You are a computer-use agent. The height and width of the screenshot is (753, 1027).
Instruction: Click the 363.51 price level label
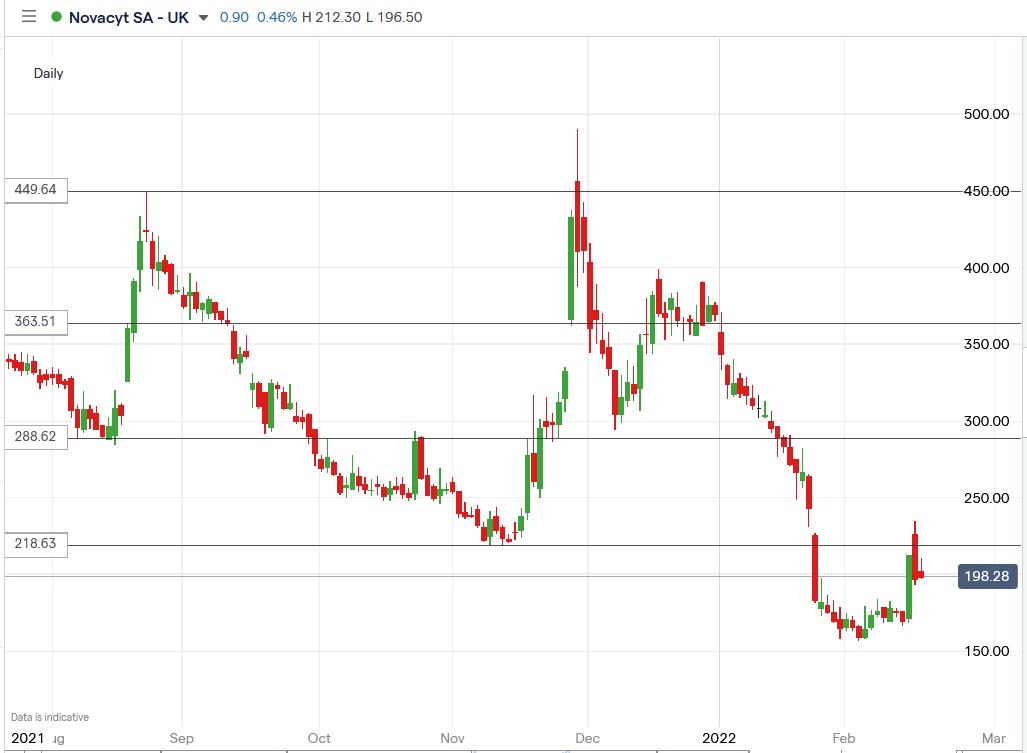[x=34, y=322]
